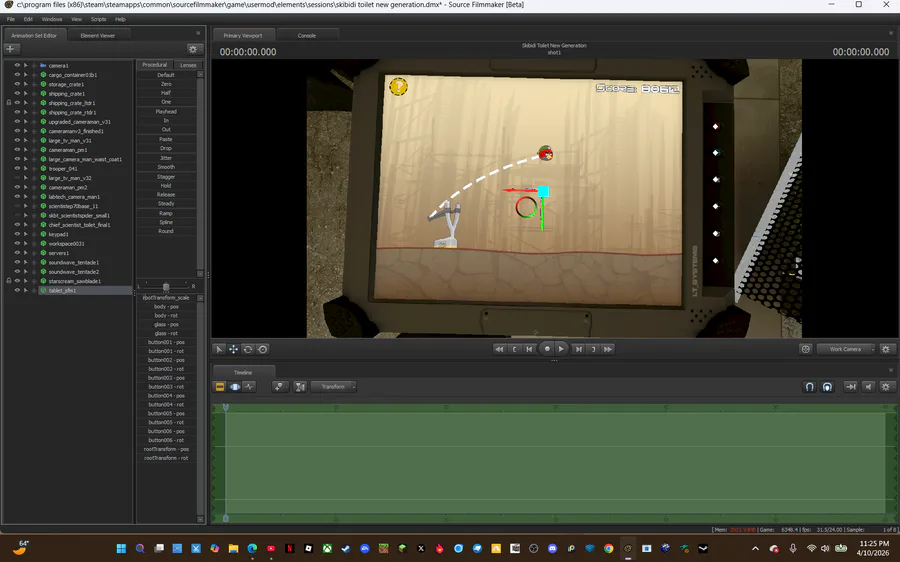Open the viewport settings gear
Screen dimensions: 900x562
coord(886,349)
